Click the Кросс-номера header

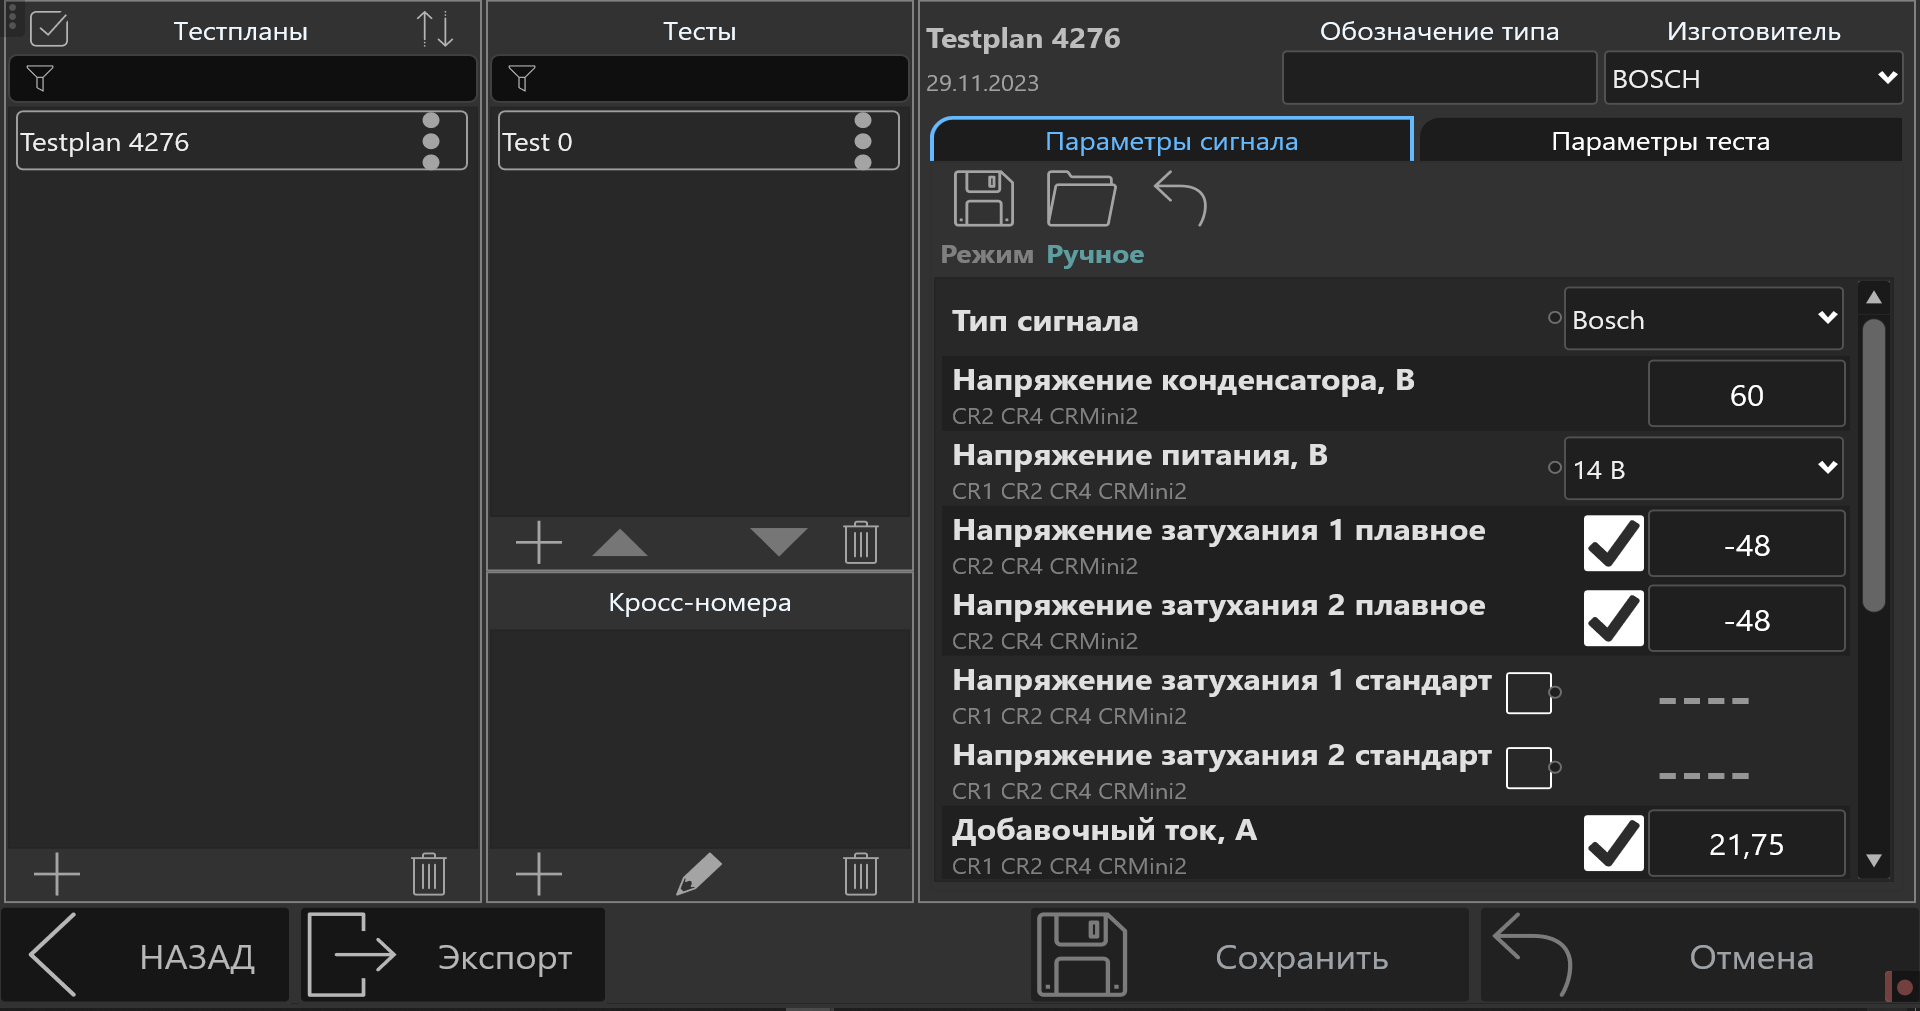pyautogui.click(x=699, y=602)
